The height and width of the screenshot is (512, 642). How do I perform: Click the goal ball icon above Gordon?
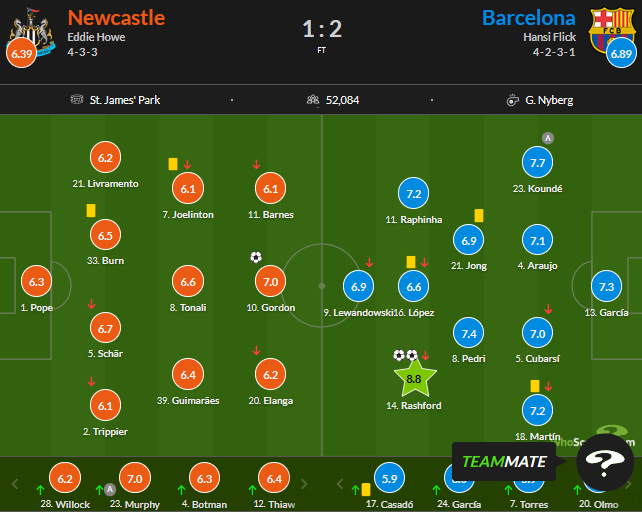click(x=256, y=257)
